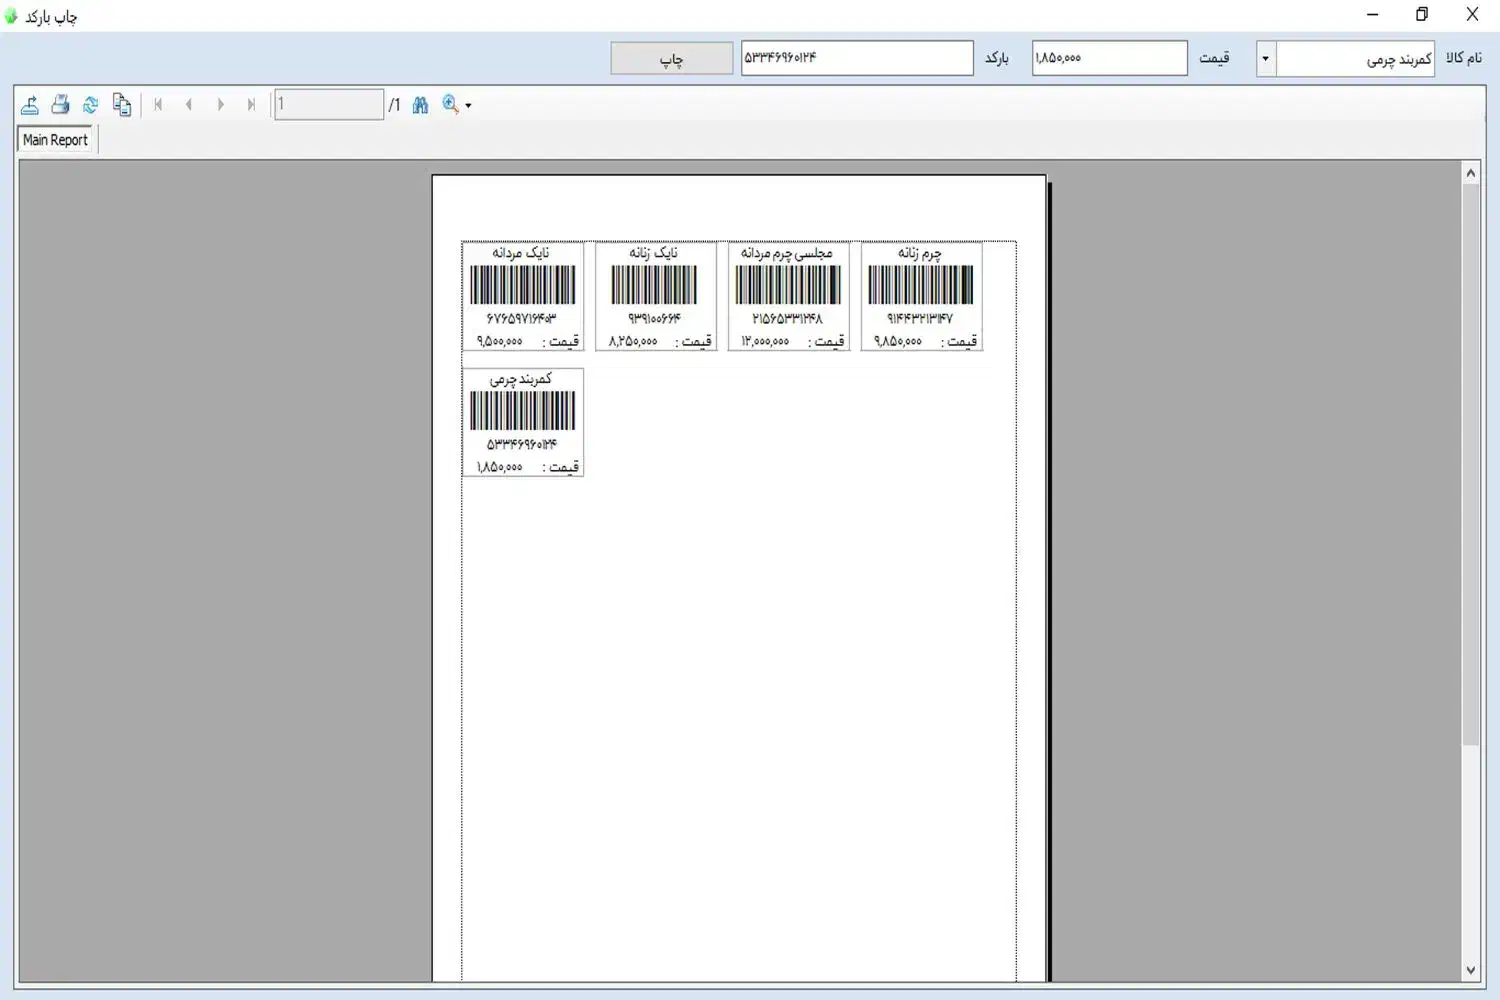This screenshot has height=1000, width=1500.
Task: Select the Main Report tab
Action: (56, 140)
